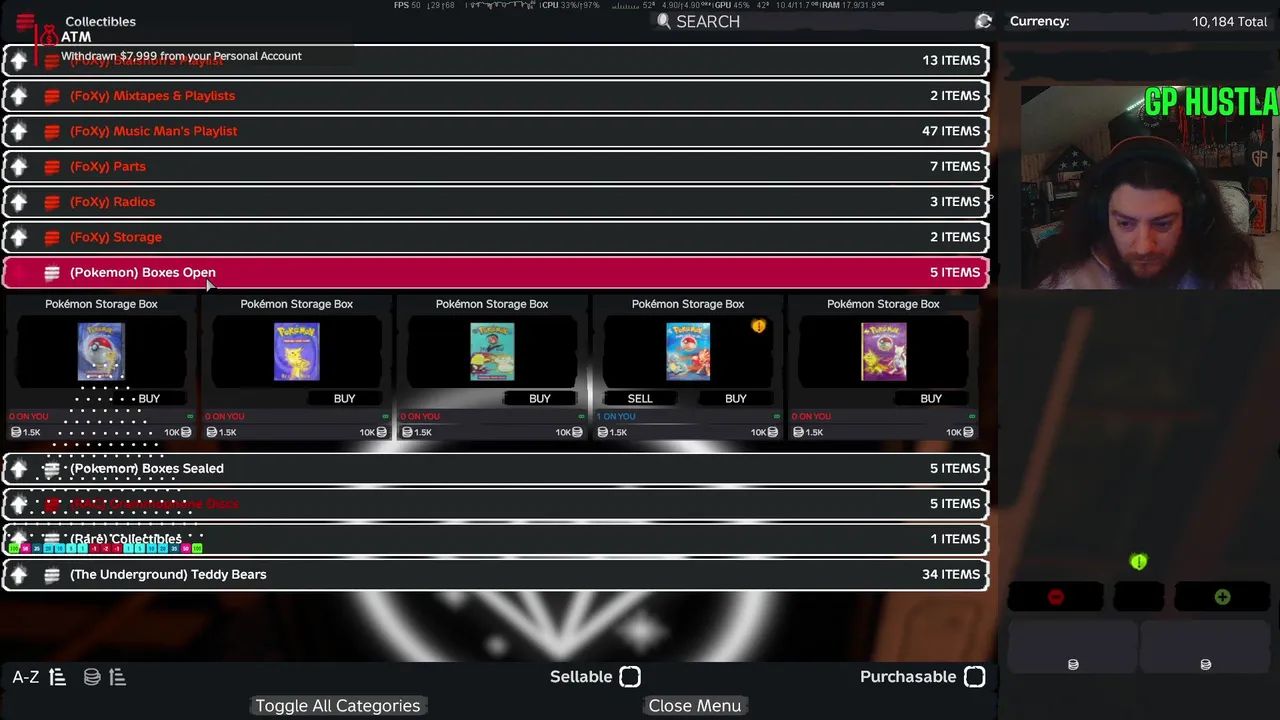Open the (FoXy) Music Man's Playlist category
The height and width of the screenshot is (720, 1280).
point(496,131)
